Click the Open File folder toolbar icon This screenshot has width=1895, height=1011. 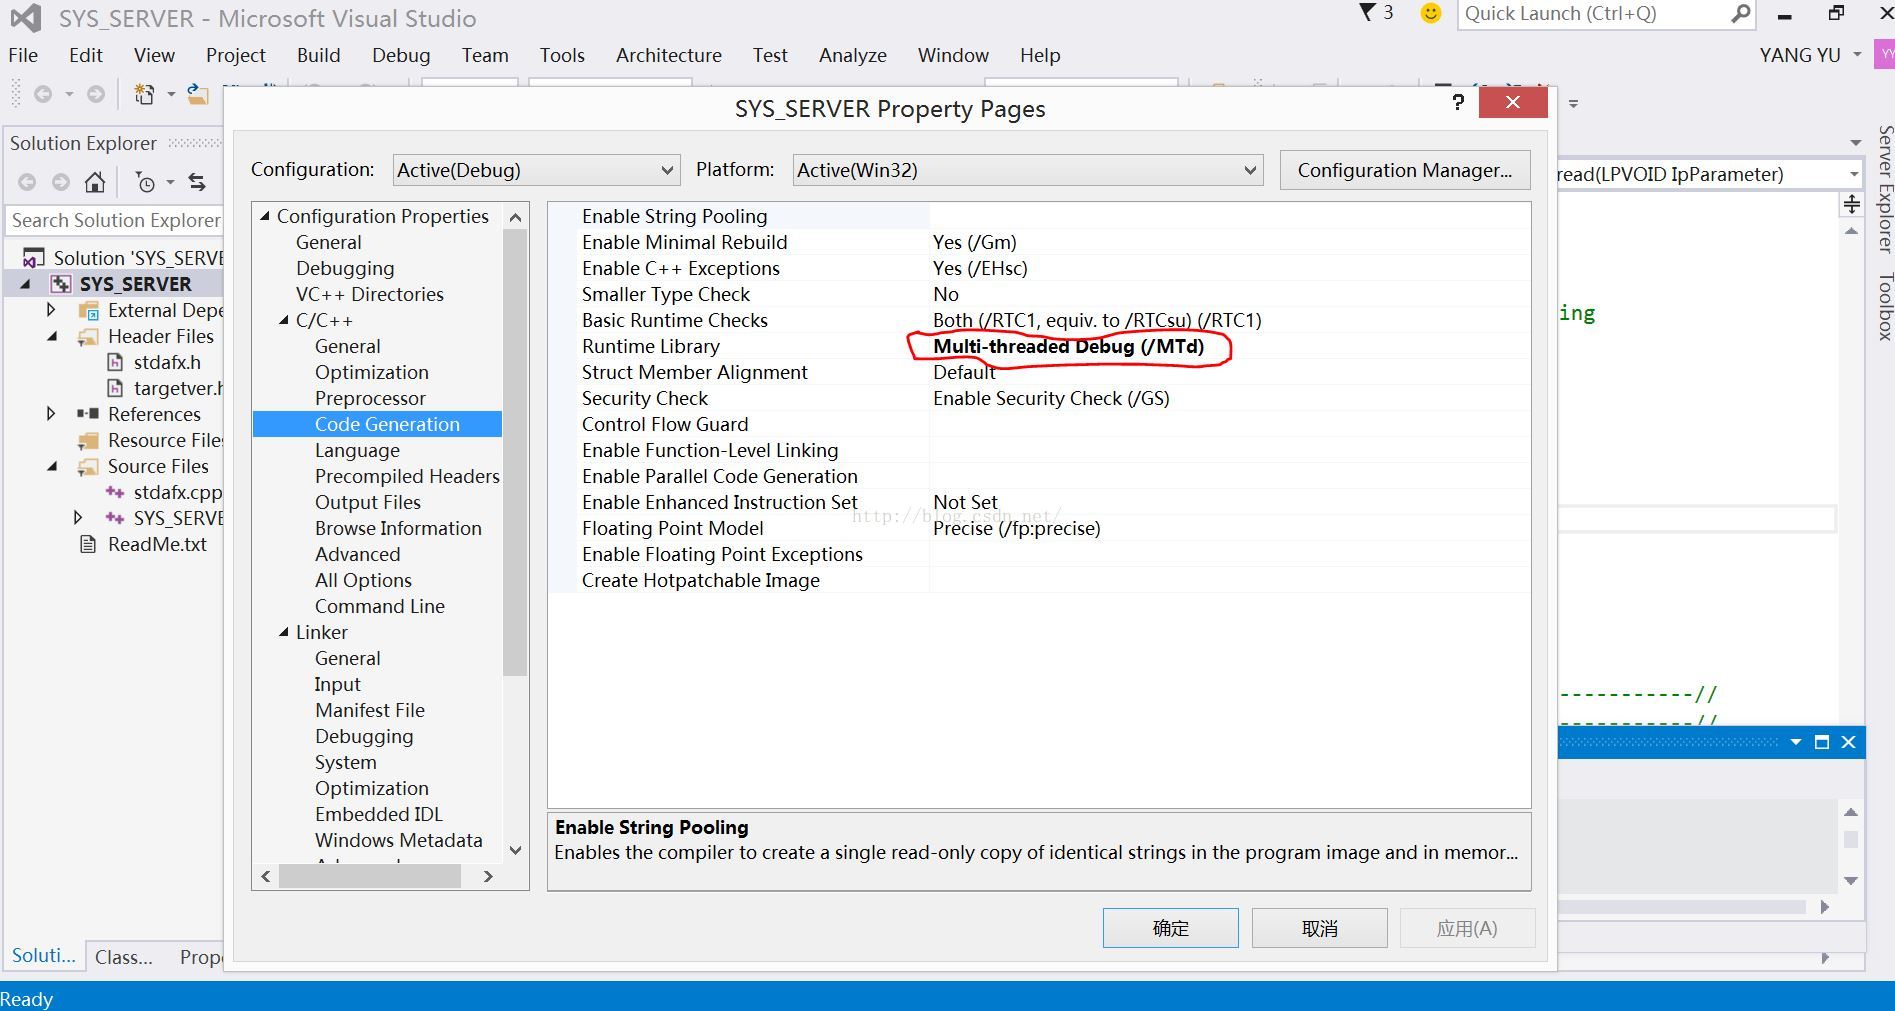click(198, 94)
